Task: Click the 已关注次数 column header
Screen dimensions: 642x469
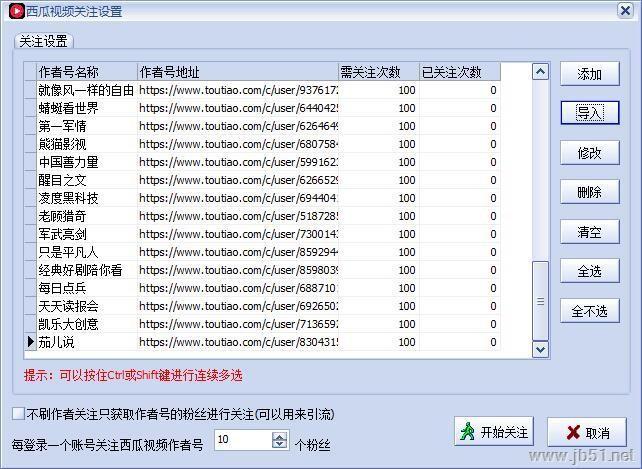Action: (459, 72)
